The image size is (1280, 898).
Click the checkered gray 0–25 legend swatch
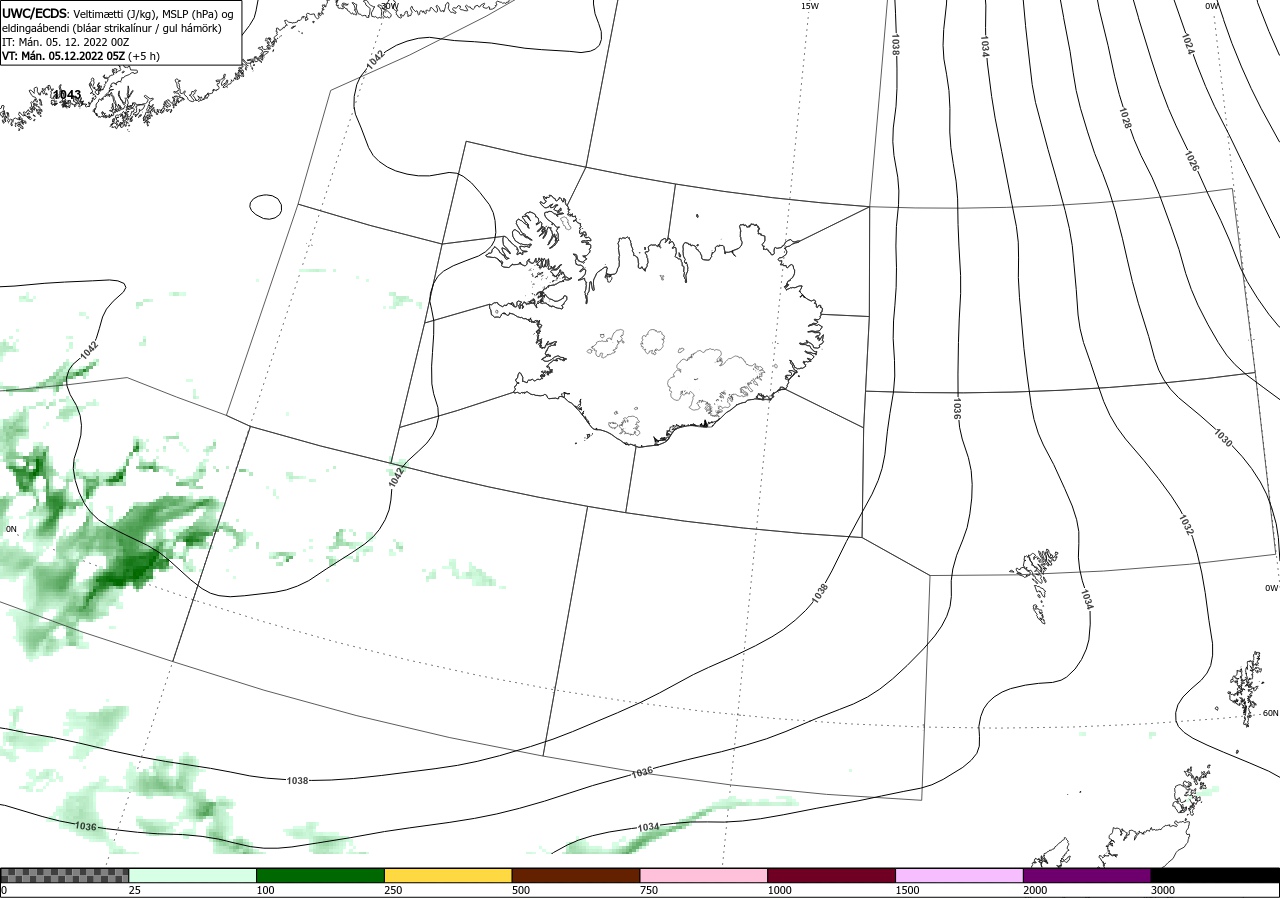coord(65,875)
